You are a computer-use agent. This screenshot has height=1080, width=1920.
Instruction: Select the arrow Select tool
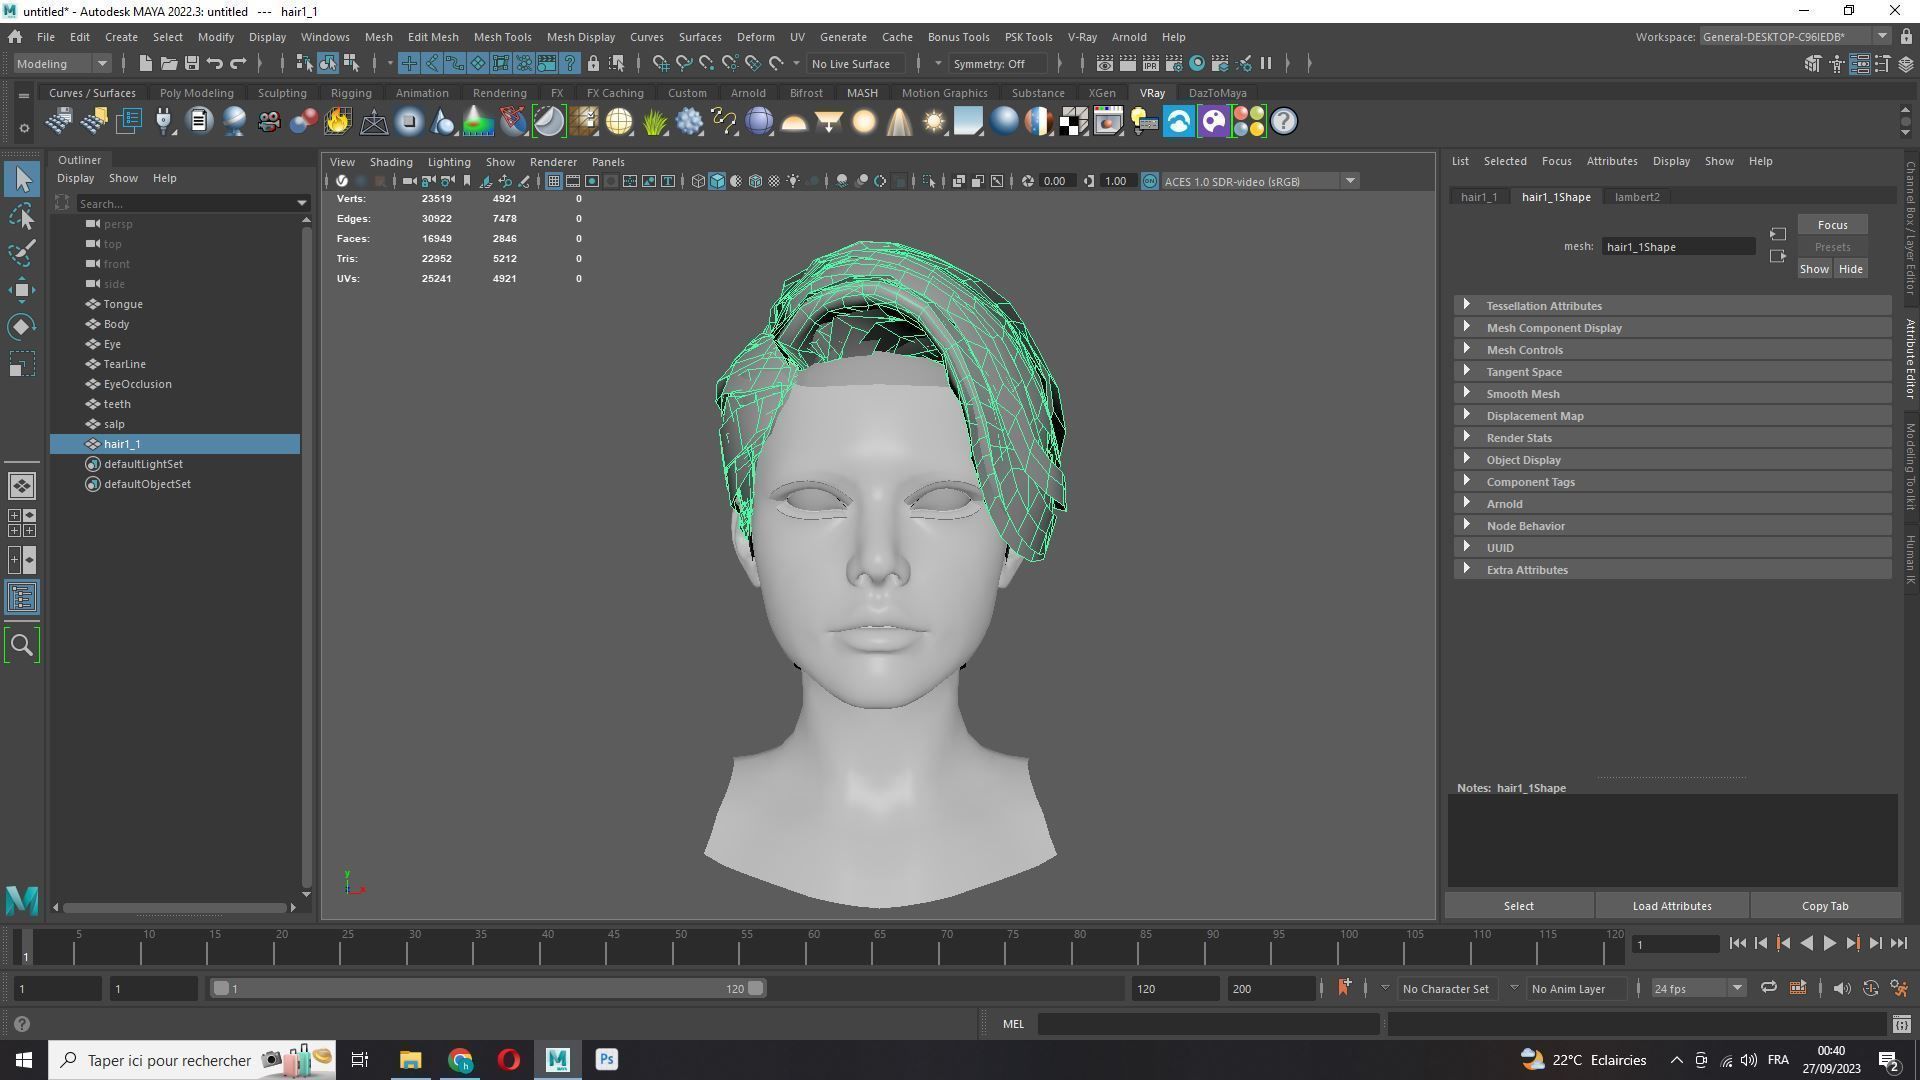pyautogui.click(x=22, y=180)
